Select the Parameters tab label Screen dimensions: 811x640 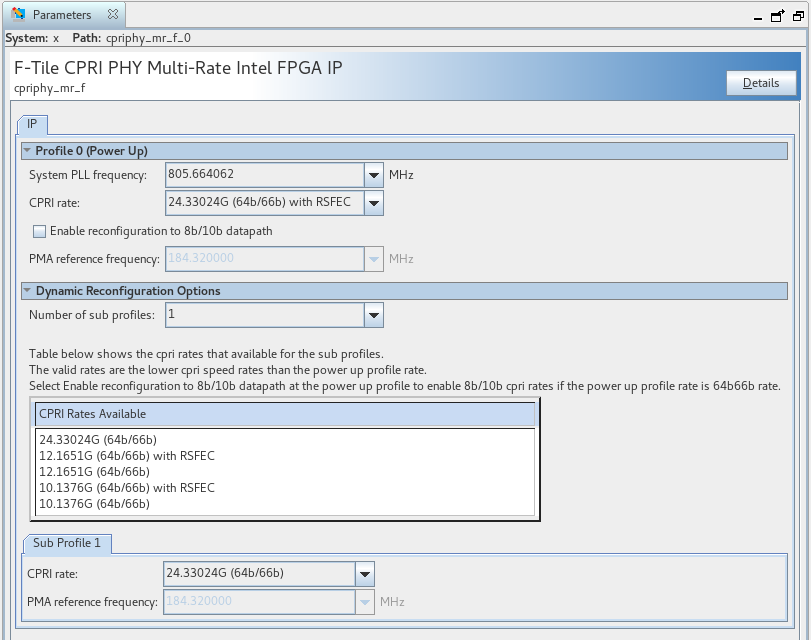click(62, 14)
